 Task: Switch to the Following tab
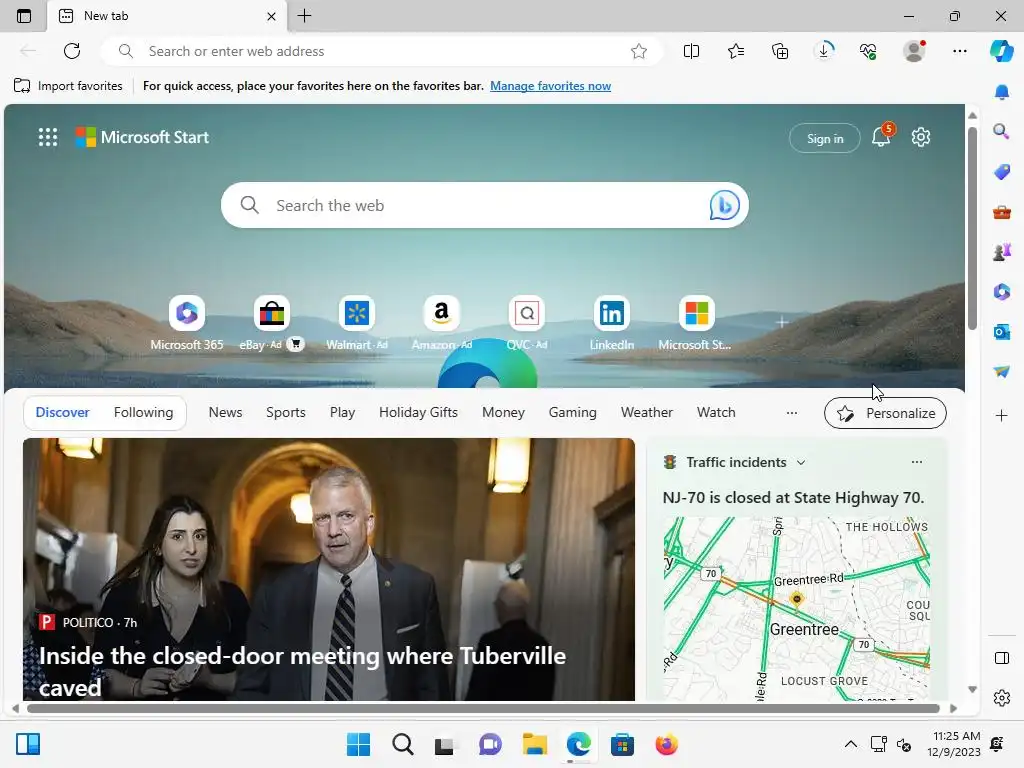point(144,413)
